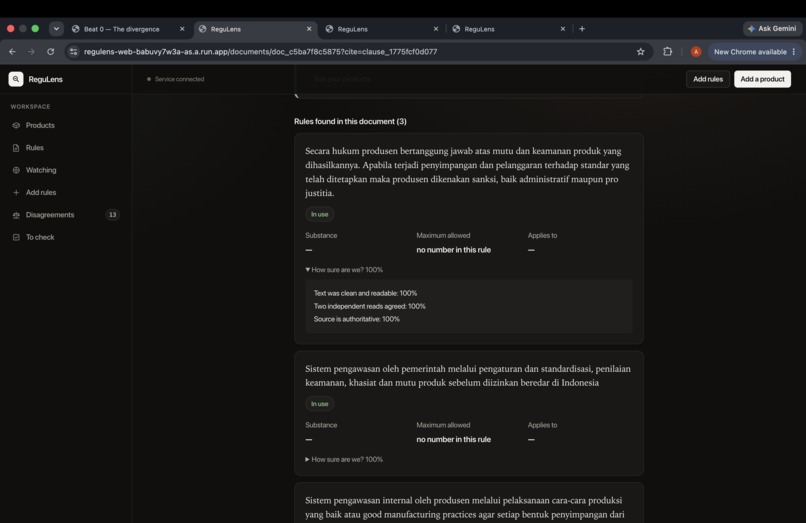806x523 pixels.
Task: Click Source is authoritative: 100%
Action: coord(357,319)
